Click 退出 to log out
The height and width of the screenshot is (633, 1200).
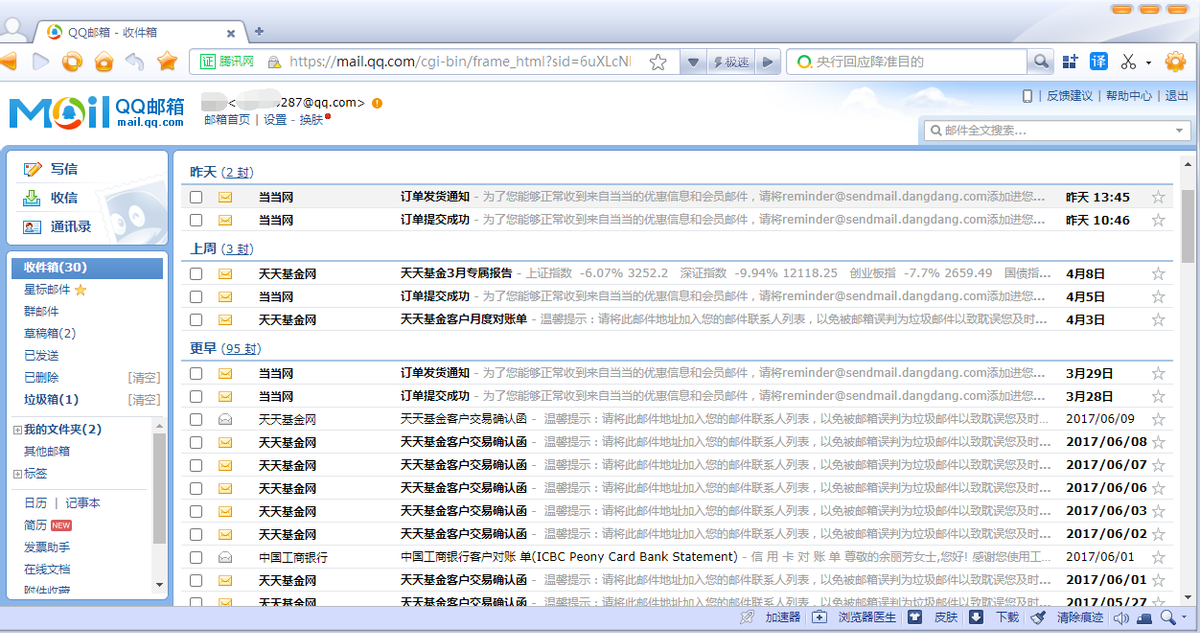click(1177, 96)
